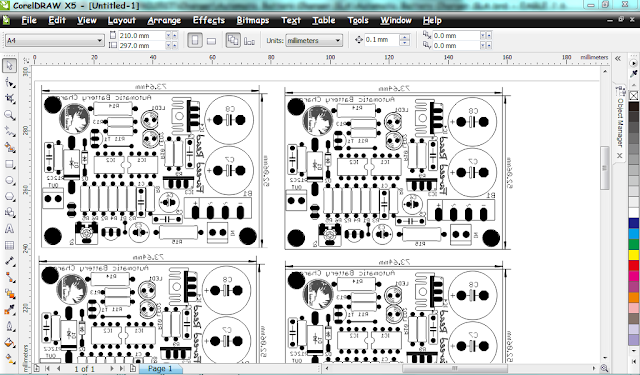Select the Zoom tool in the toolbox

pos(9,115)
